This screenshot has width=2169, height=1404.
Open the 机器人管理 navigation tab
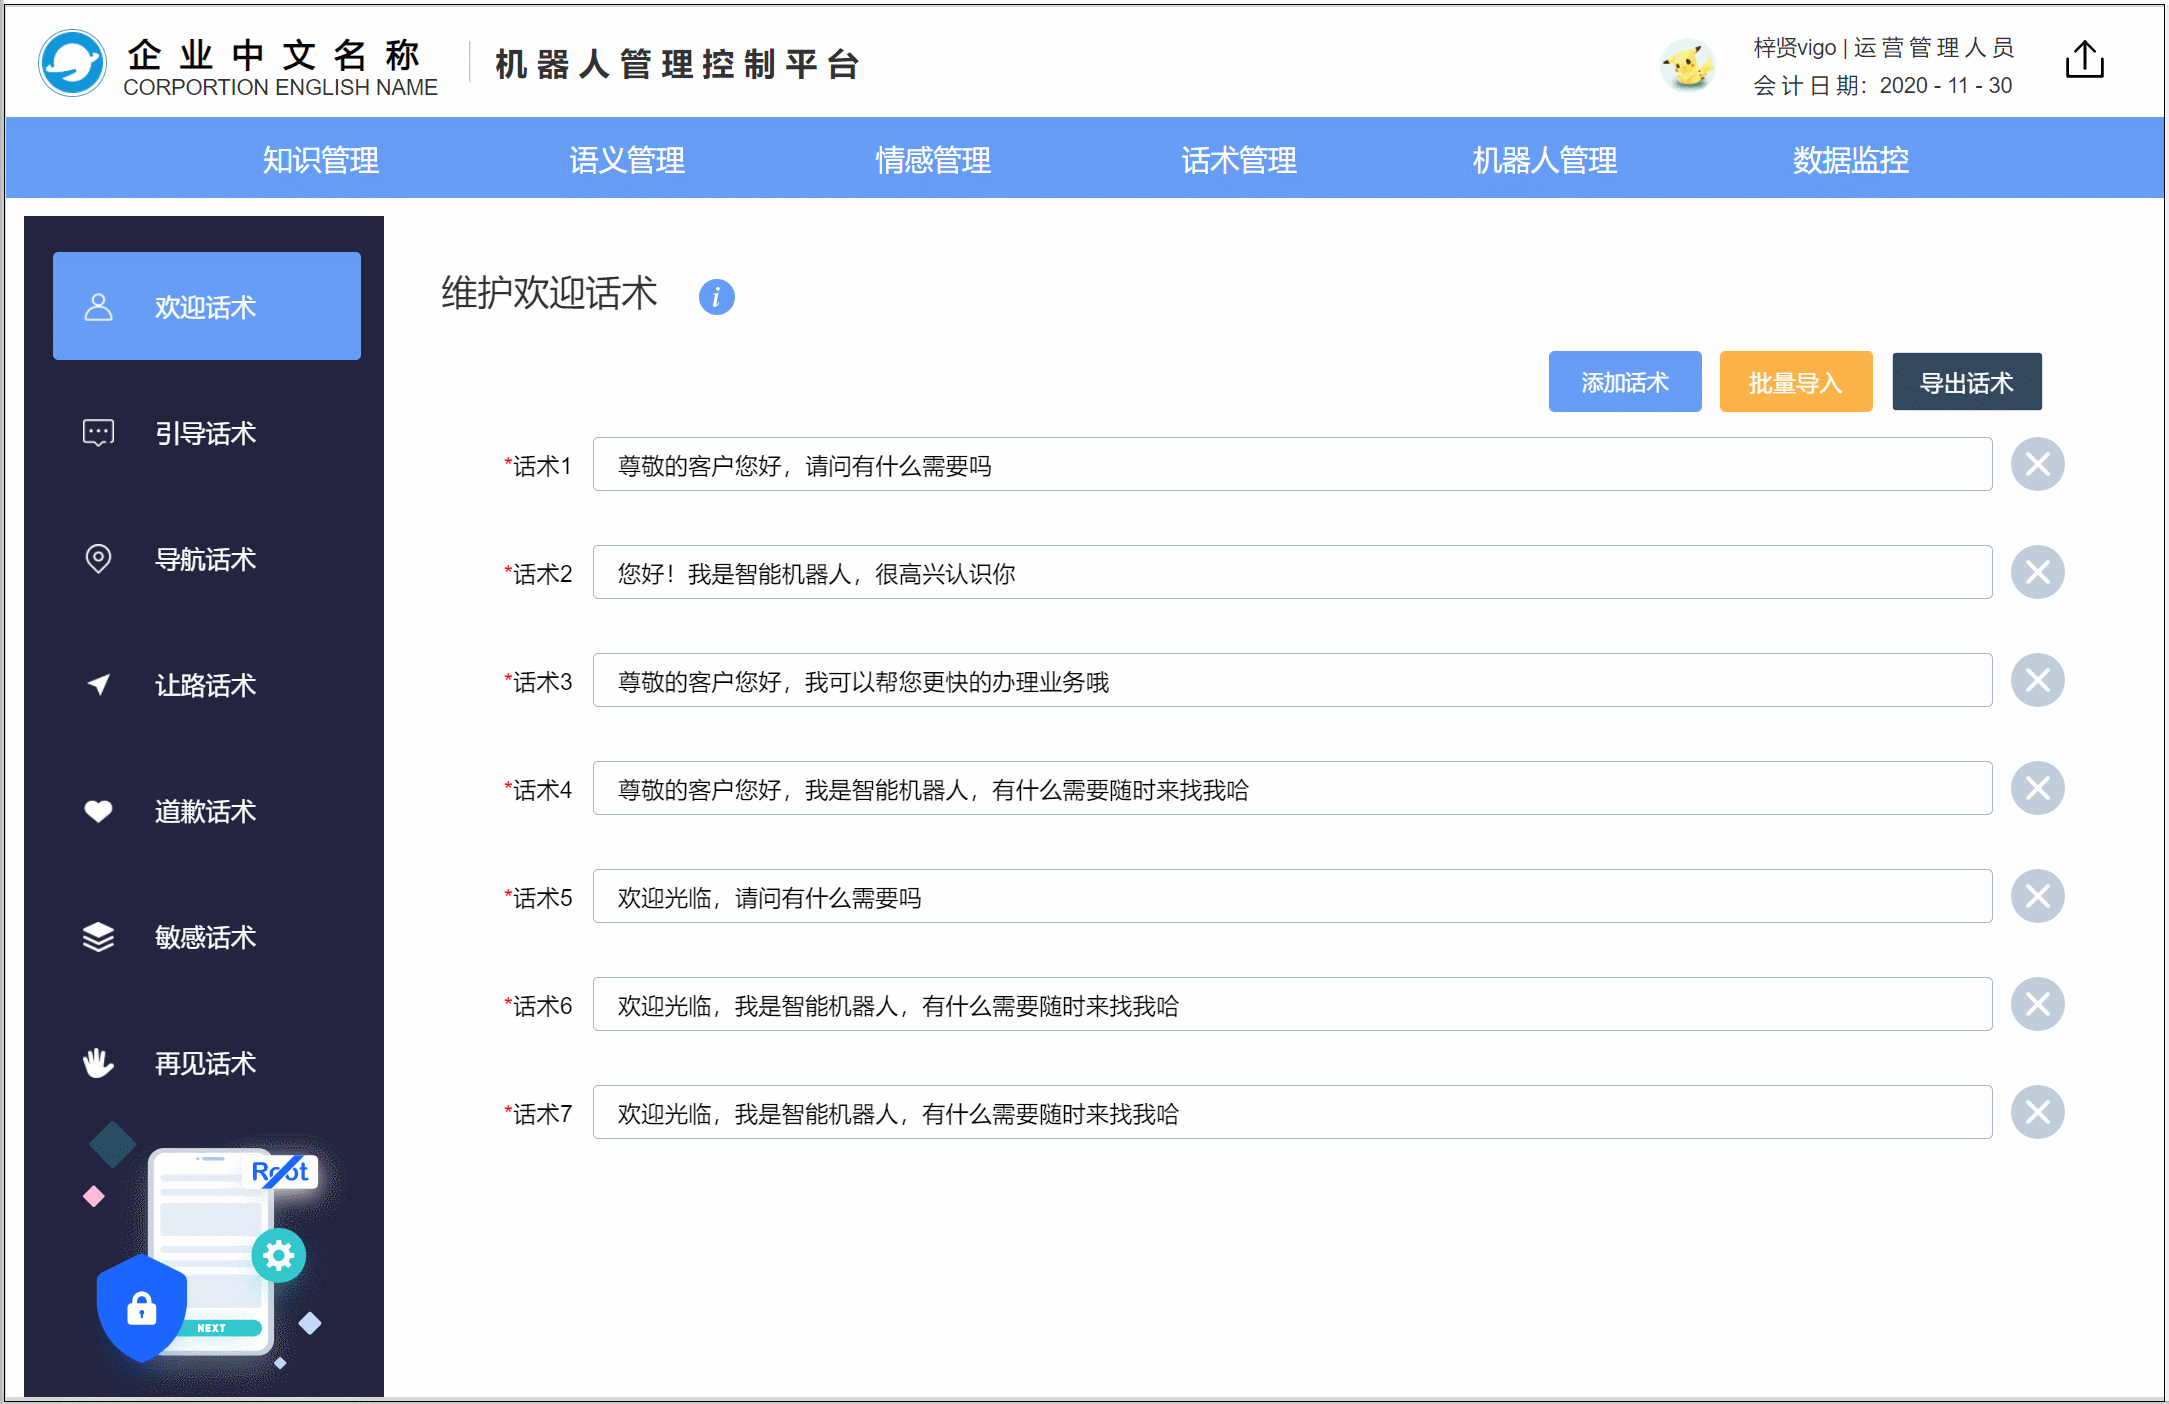pos(1544,160)
